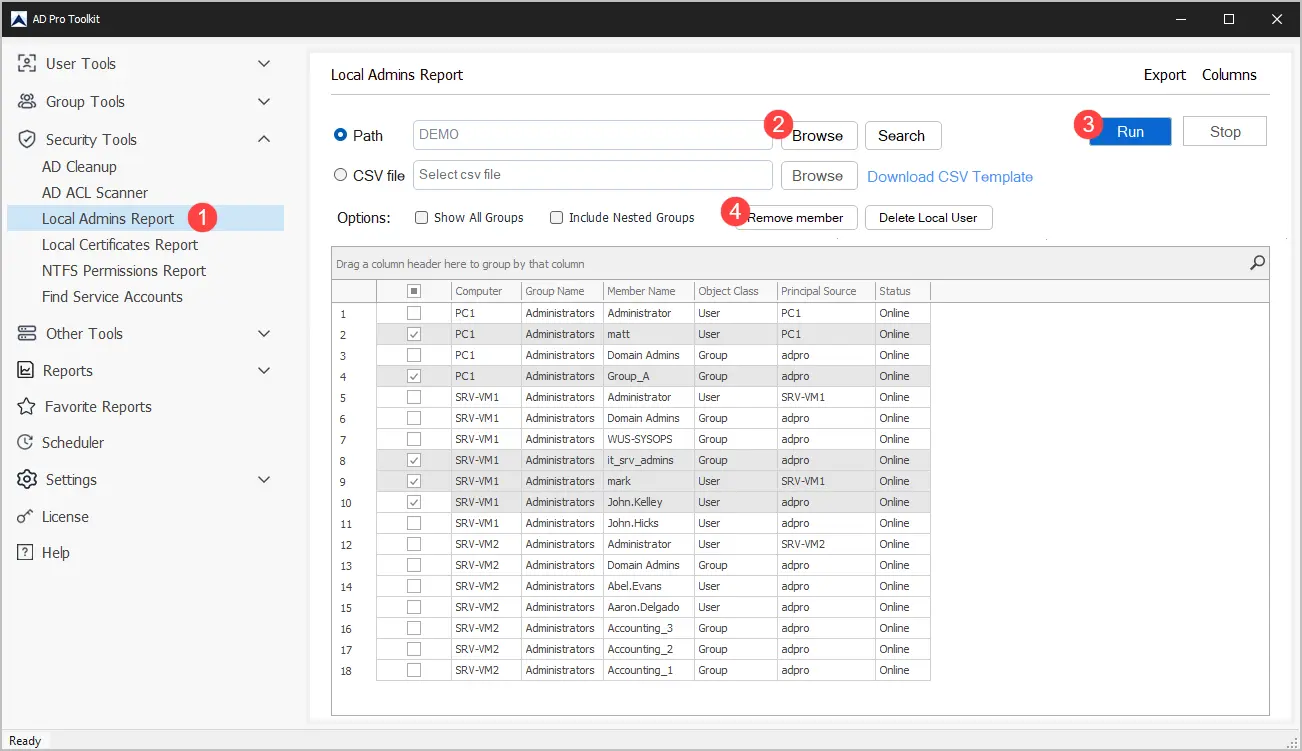The image size is (1302, 751).
Task: Uncheck the it_srv_admins row checkbox
Action: (x=414, y=460)
